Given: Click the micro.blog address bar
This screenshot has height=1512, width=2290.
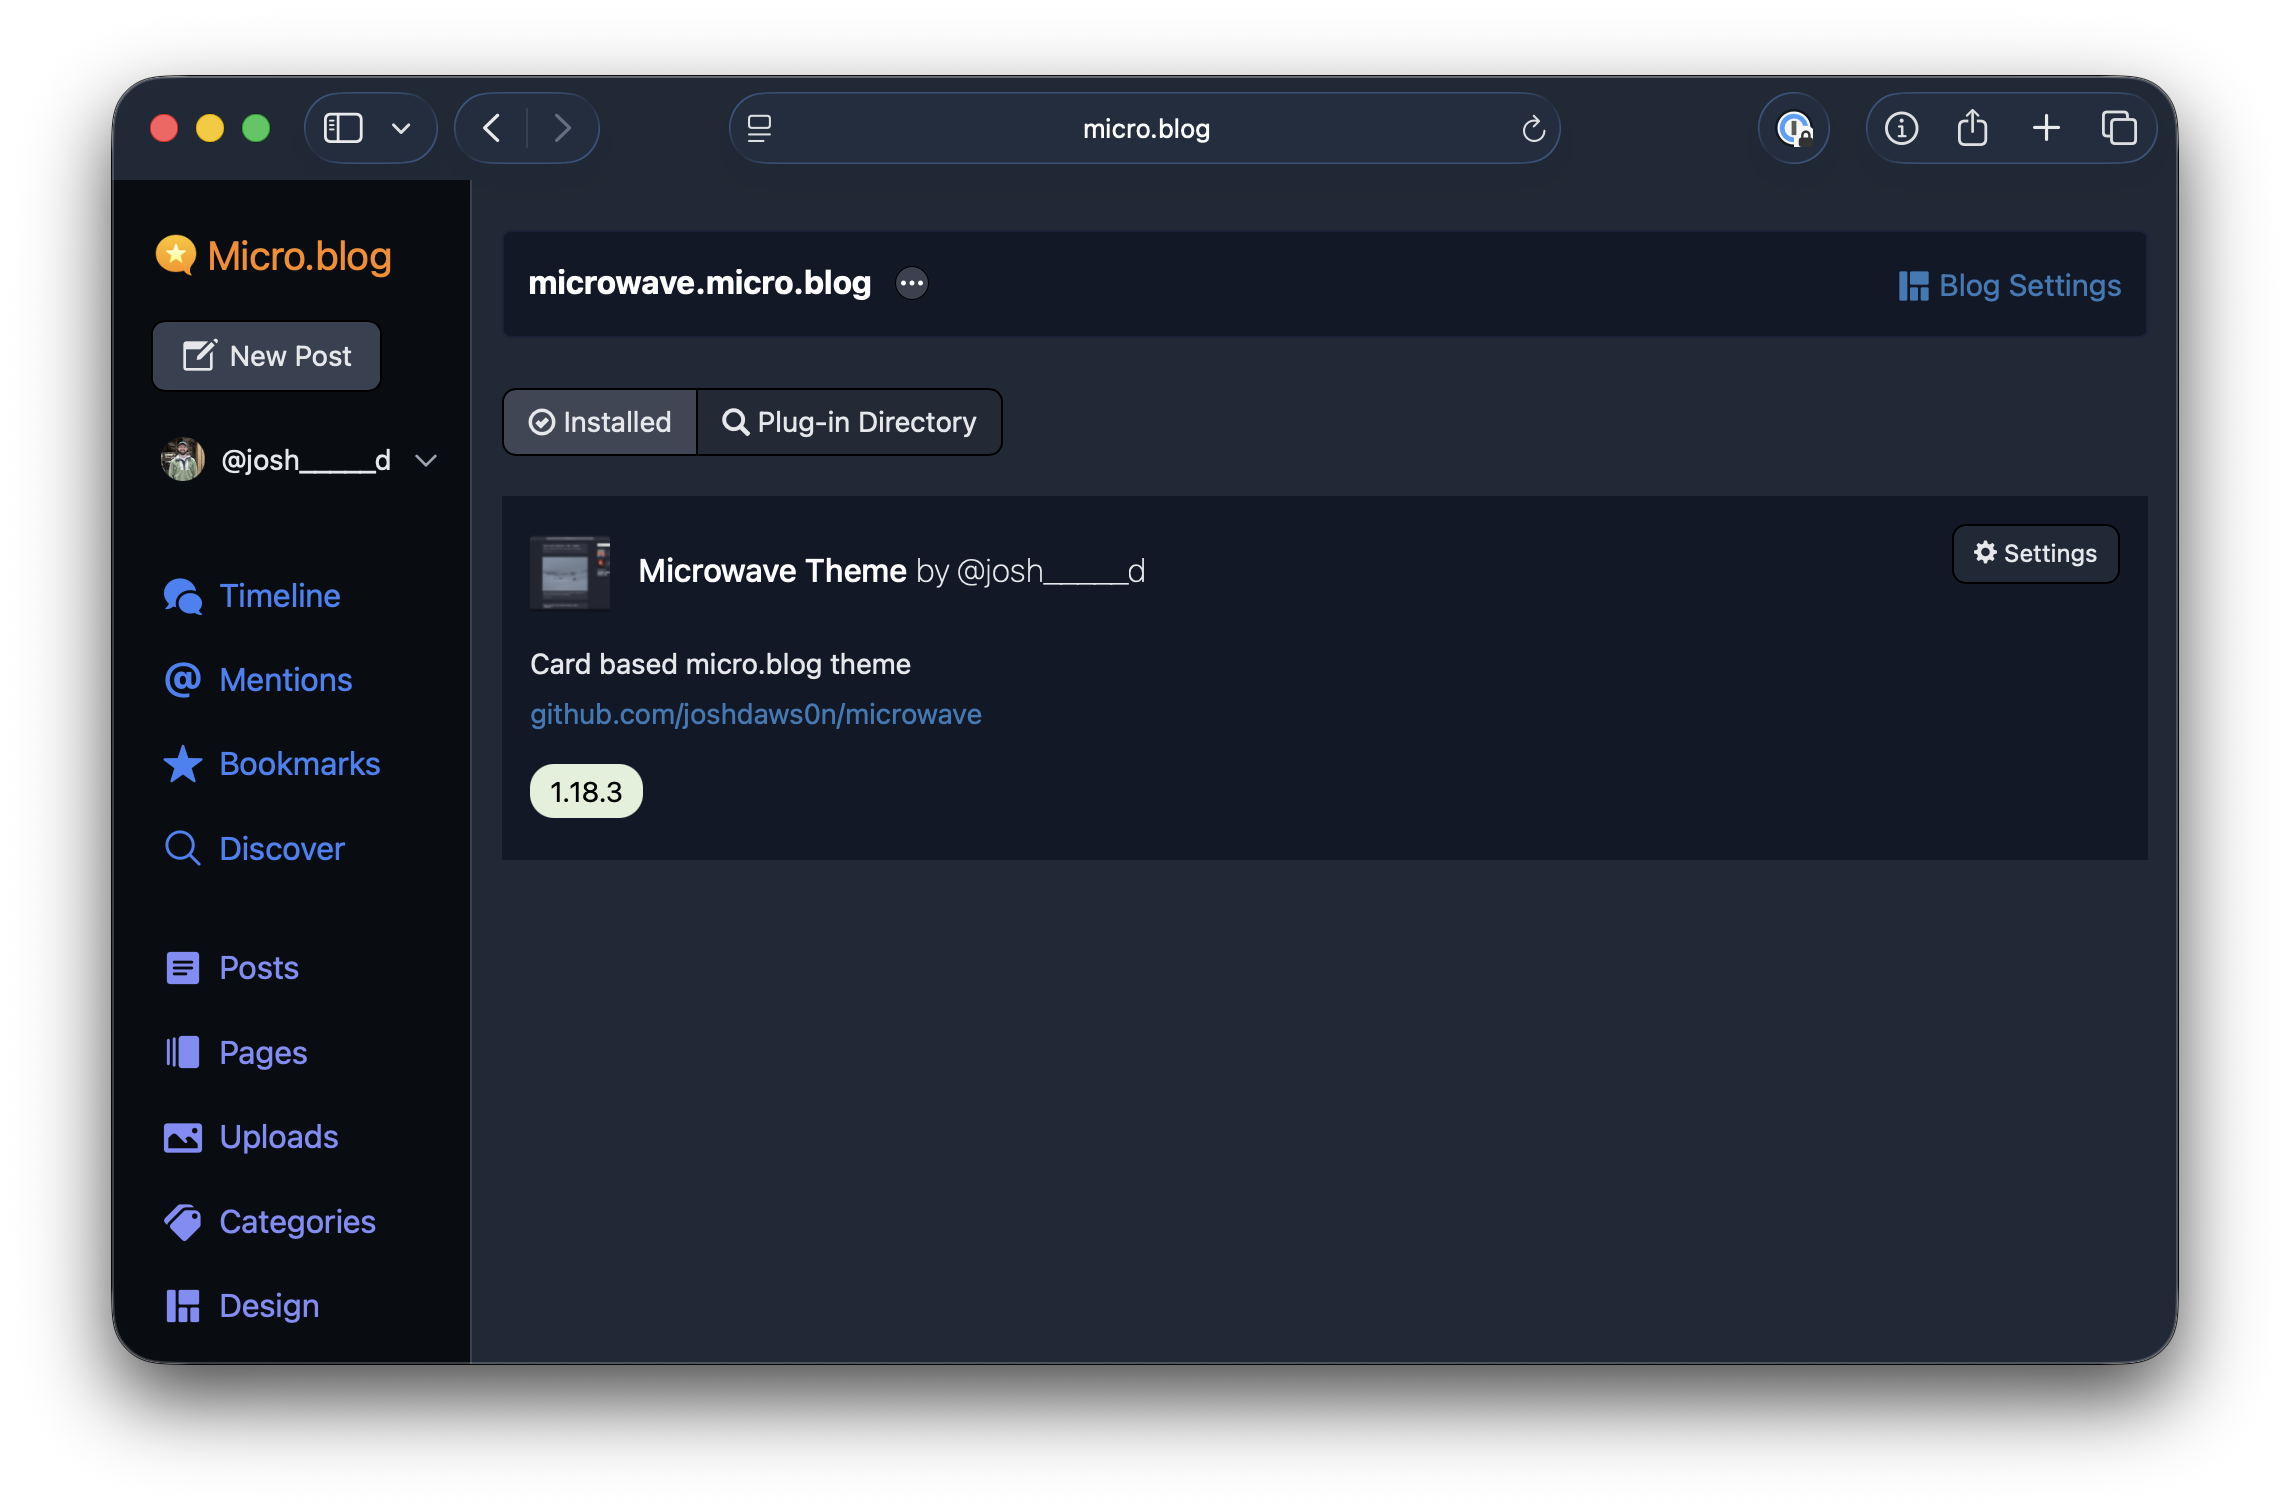Looking at the screenshot, I should (x=1145, y=128).
